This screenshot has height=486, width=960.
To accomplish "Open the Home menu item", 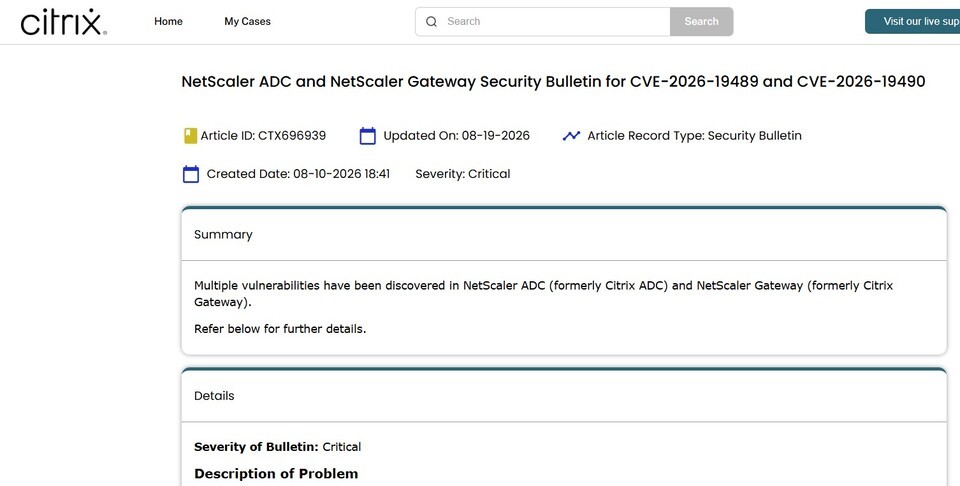I will point(168,21).
